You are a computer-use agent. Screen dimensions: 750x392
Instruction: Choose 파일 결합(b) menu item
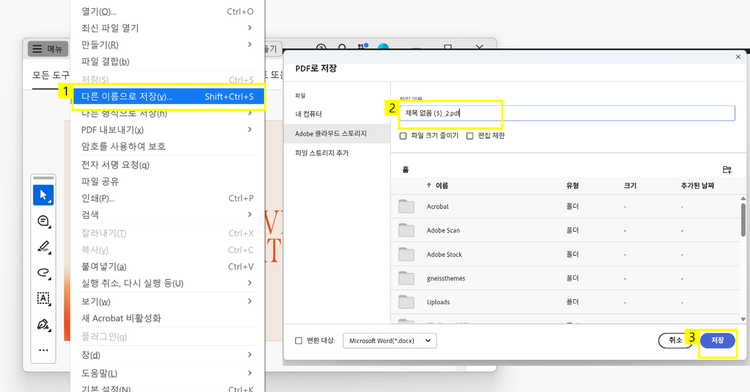coord(167,62)
